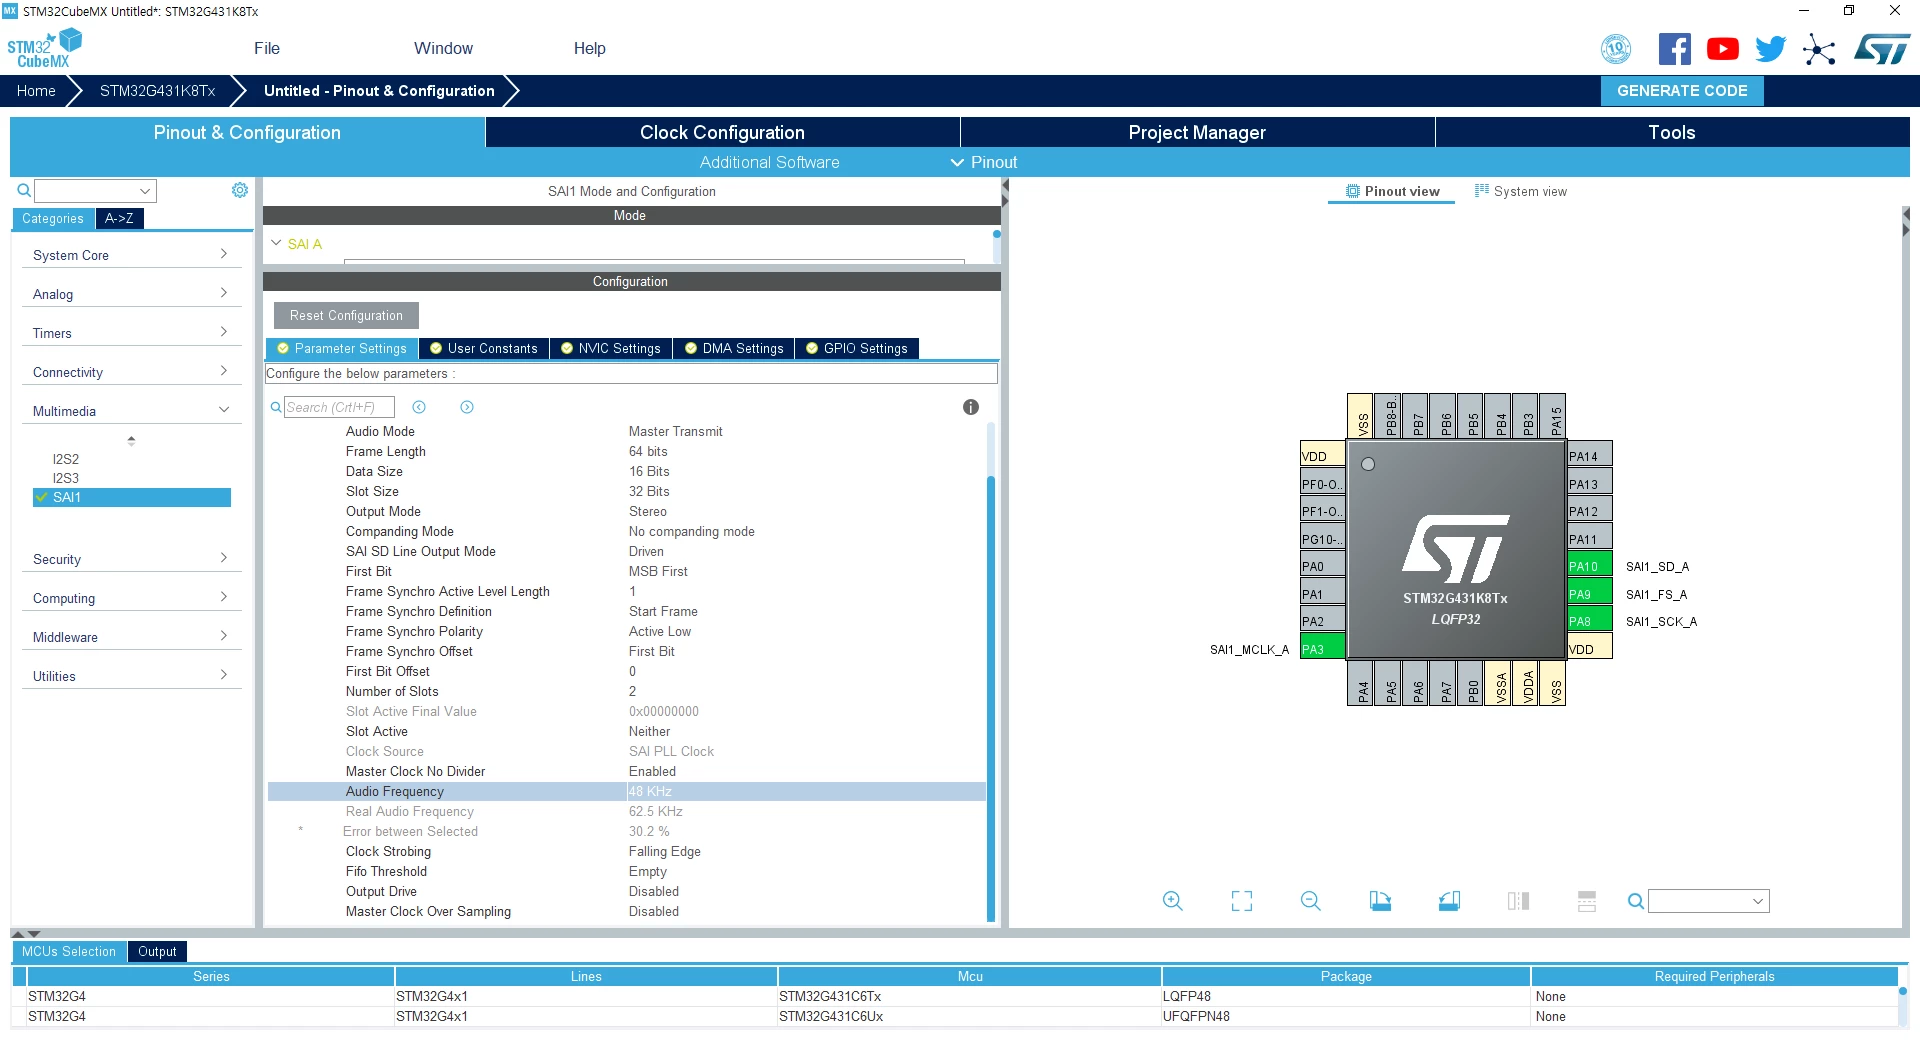This screenshot has width=1920, height=1040.
Task: Zoom out of the pinout chip view
Action: tap(1311, 901)
